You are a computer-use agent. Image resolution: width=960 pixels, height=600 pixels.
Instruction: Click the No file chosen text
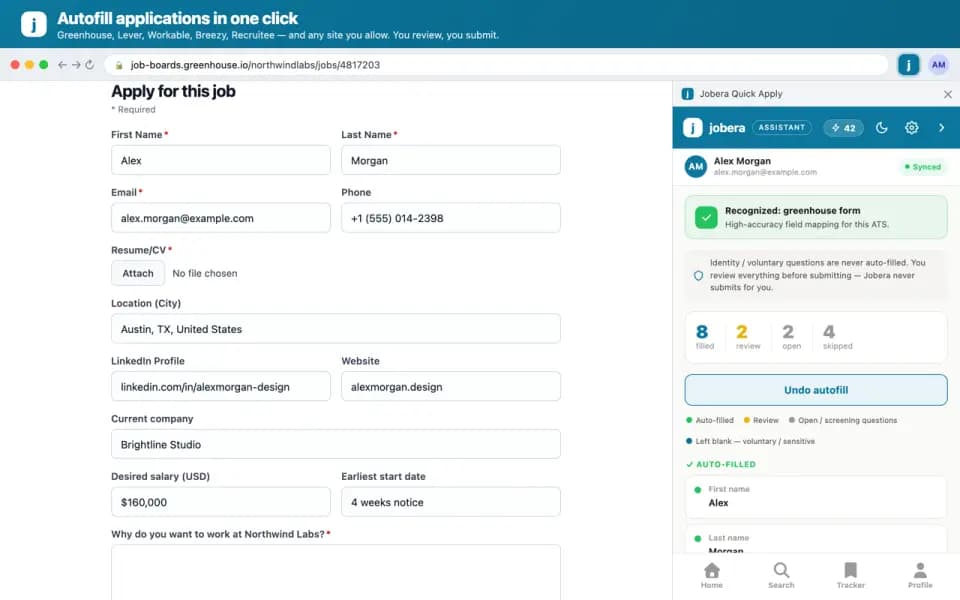pyautogui.click(x=204, y=273)
